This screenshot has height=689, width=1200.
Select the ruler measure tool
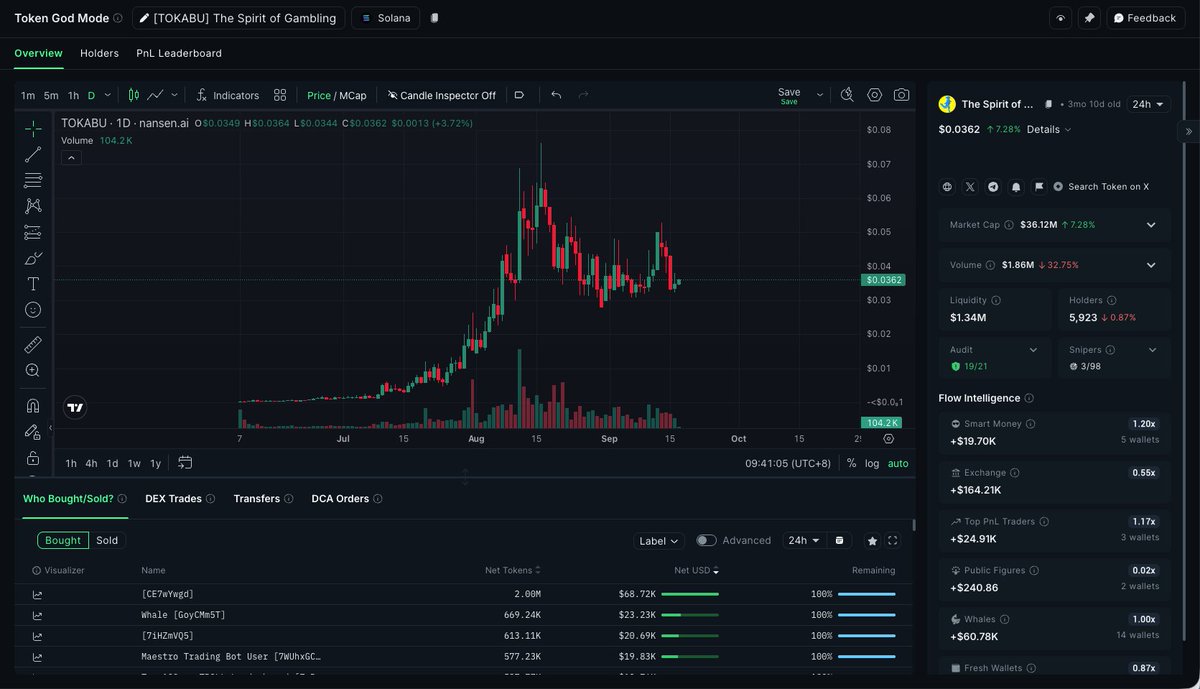[33, 345]
